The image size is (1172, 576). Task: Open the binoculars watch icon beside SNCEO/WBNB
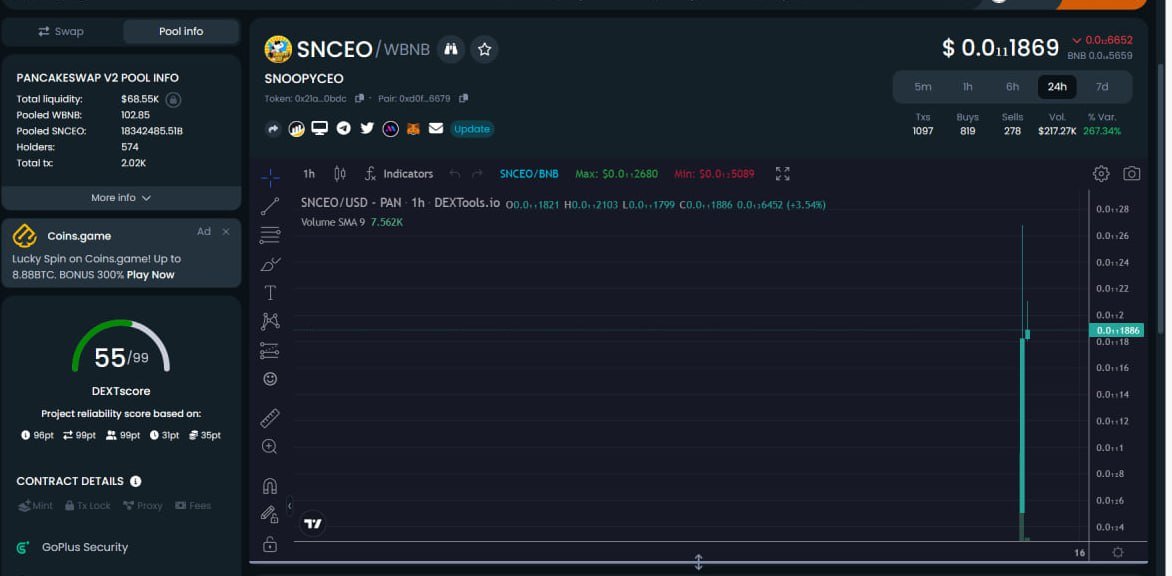451,49
